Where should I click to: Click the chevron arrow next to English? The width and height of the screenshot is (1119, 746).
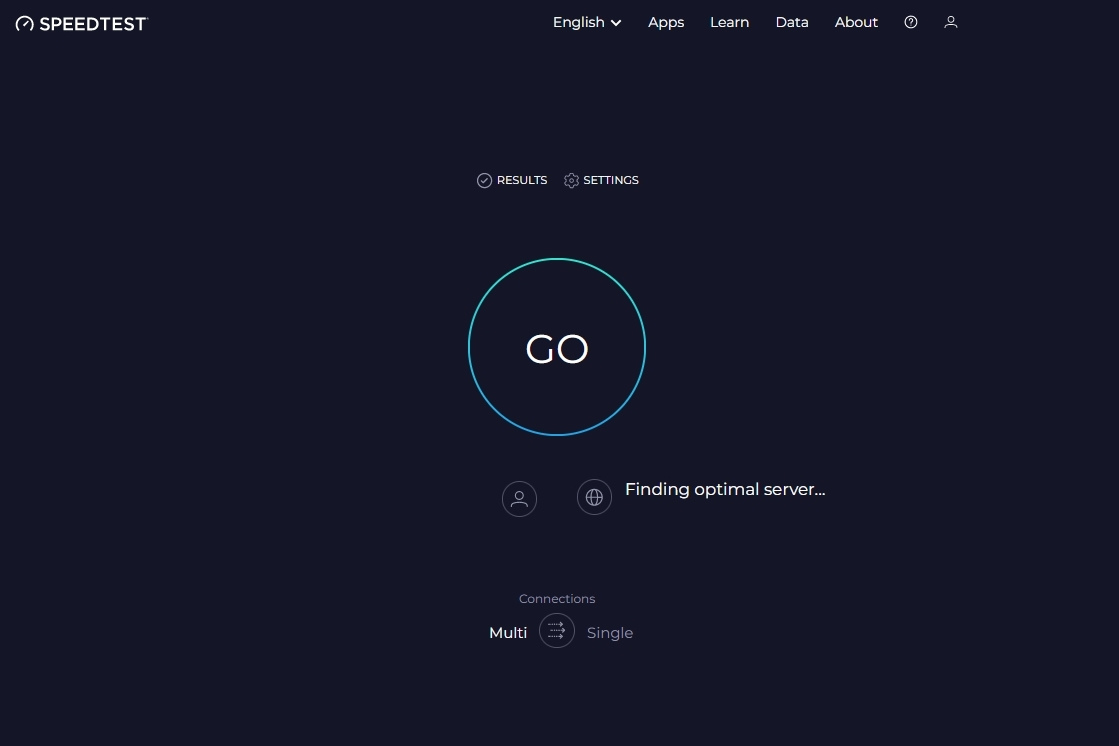[616, 23]
